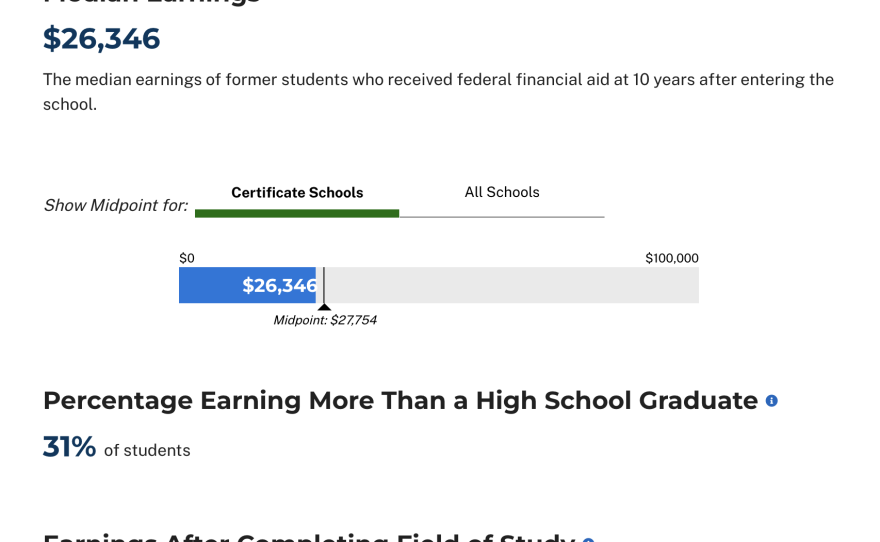Click the $100,000 scale label

pyautogui.click(x=672, y=258)
